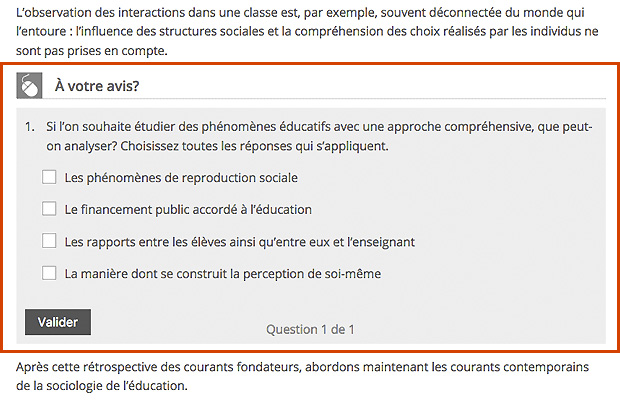This screenshot has width=620, height=400.
Task: Click the answer label about élèves and l'enseignant
Action: pos(239,241)
